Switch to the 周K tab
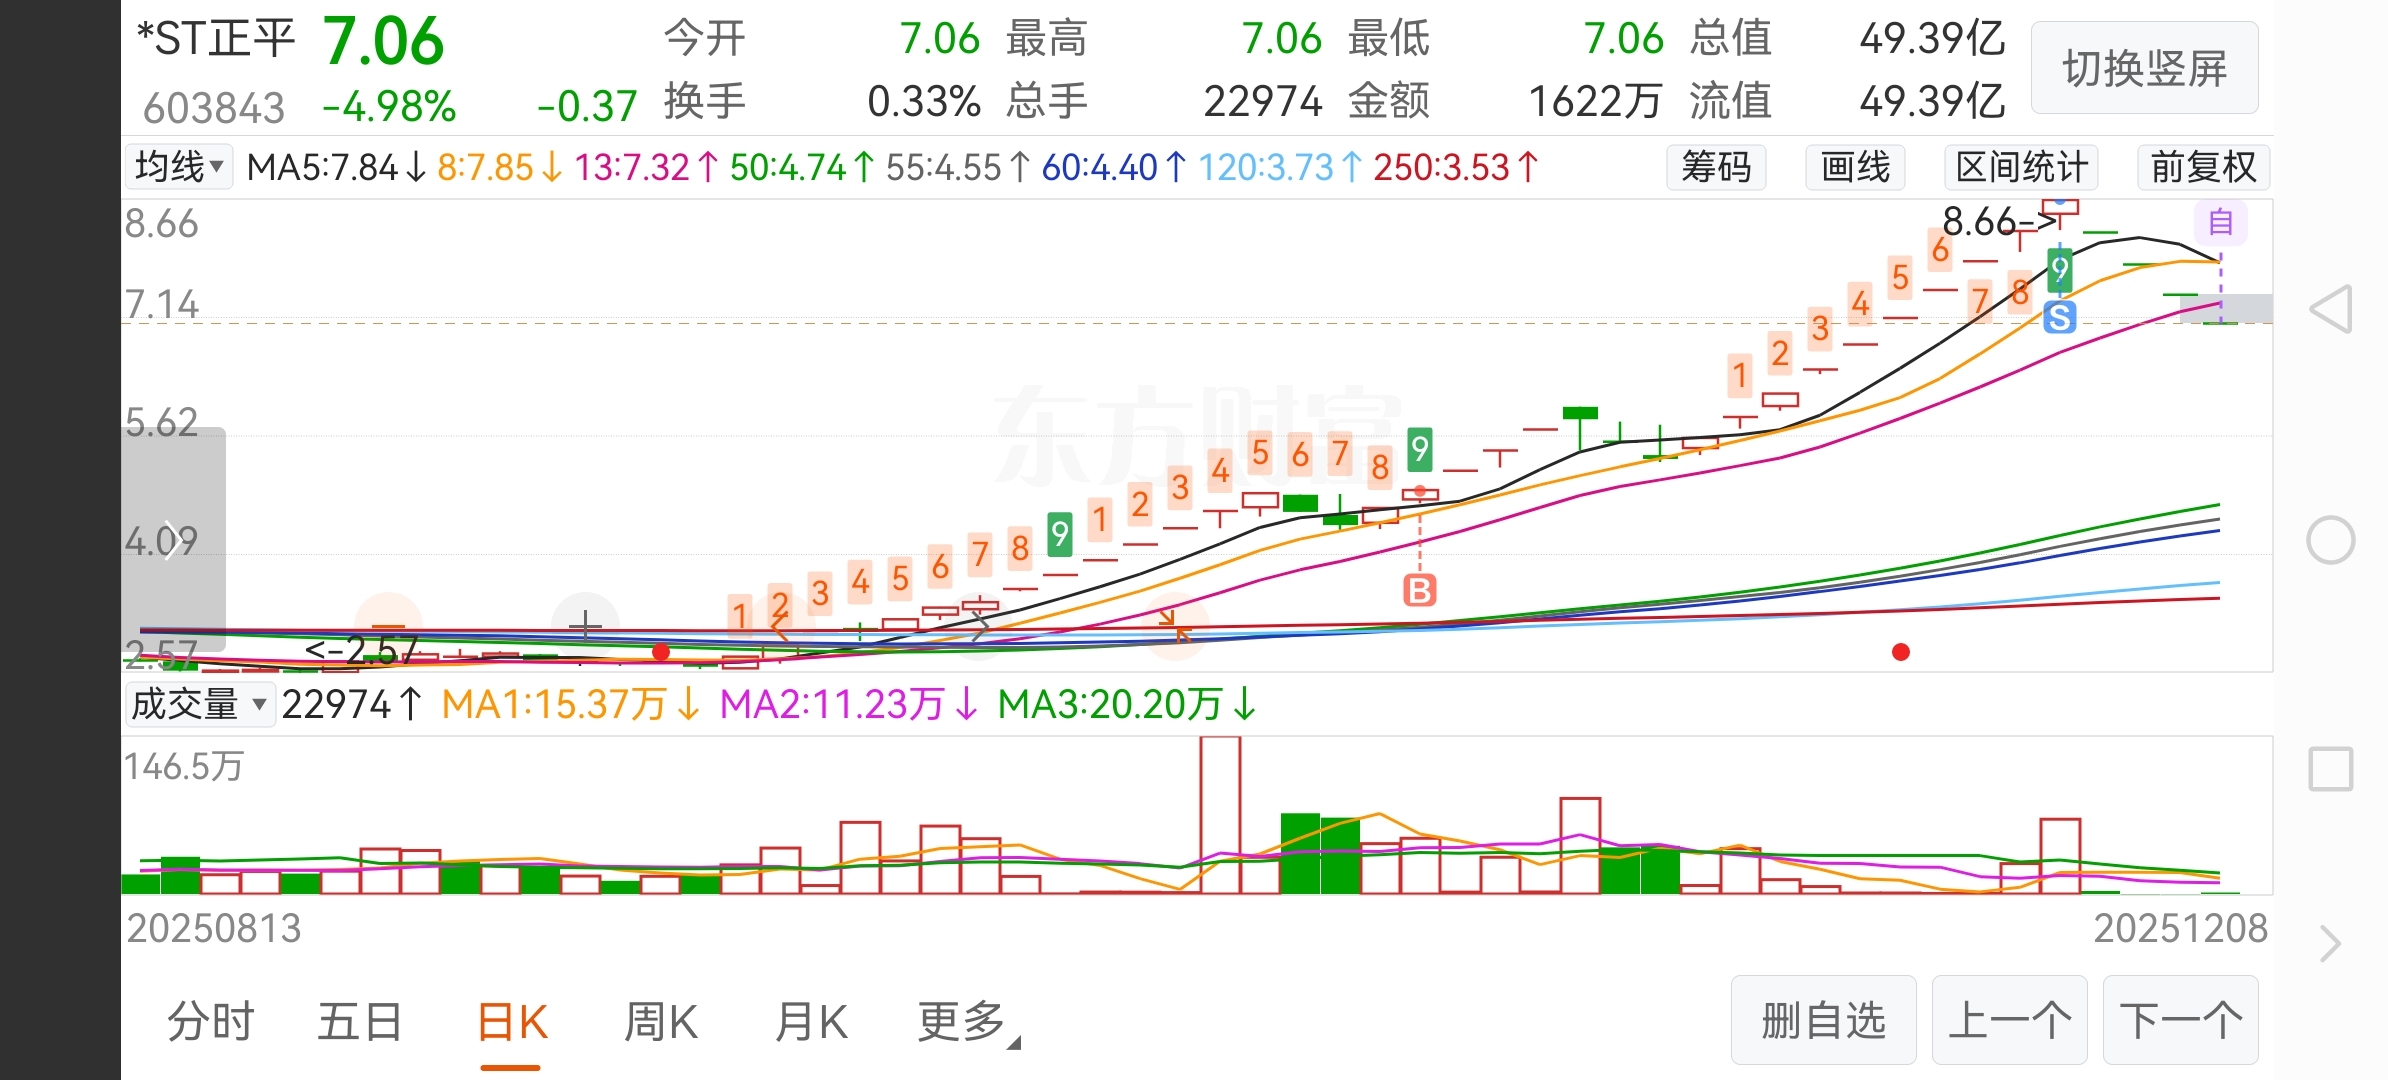 (x=660, y=1022)
